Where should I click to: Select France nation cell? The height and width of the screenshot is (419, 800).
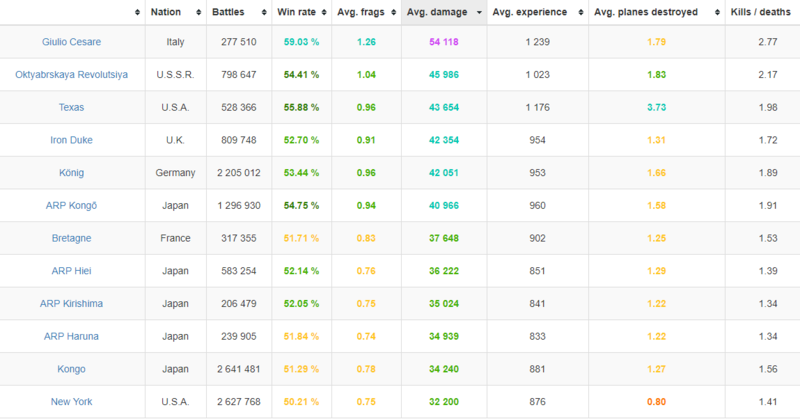[x=176, y=238]
